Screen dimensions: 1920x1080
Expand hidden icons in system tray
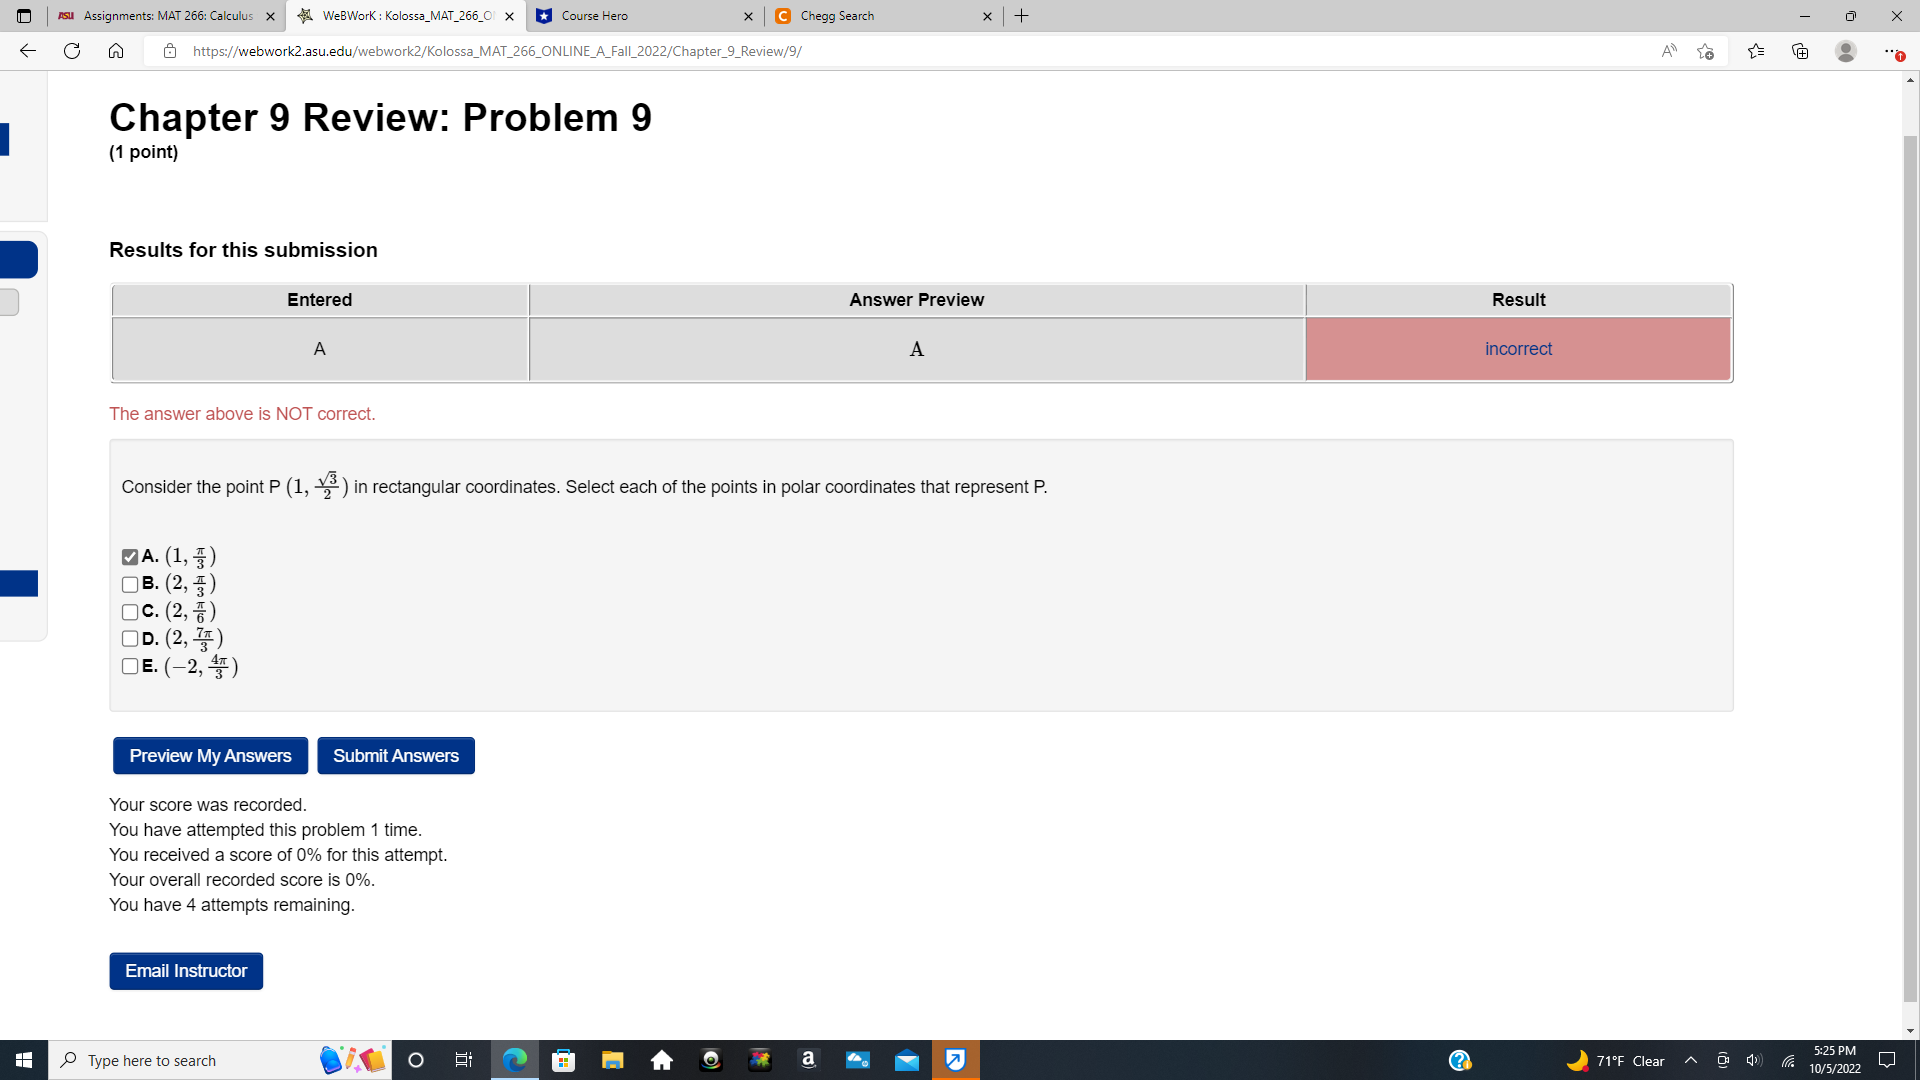pos(1690,1060)
